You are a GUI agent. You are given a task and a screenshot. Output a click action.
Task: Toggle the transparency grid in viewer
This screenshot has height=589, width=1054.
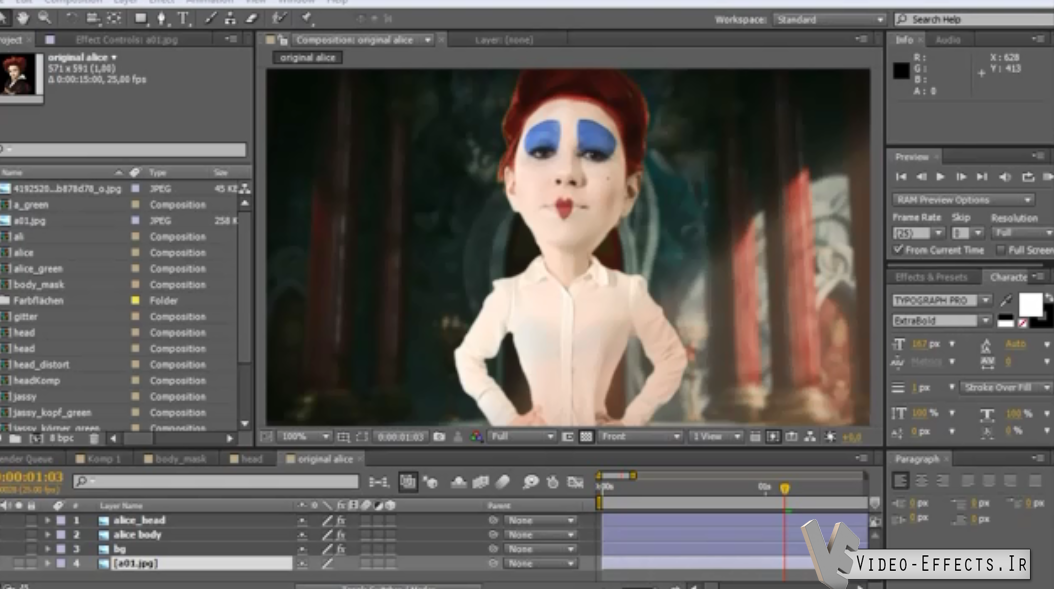tap(586, 437)
